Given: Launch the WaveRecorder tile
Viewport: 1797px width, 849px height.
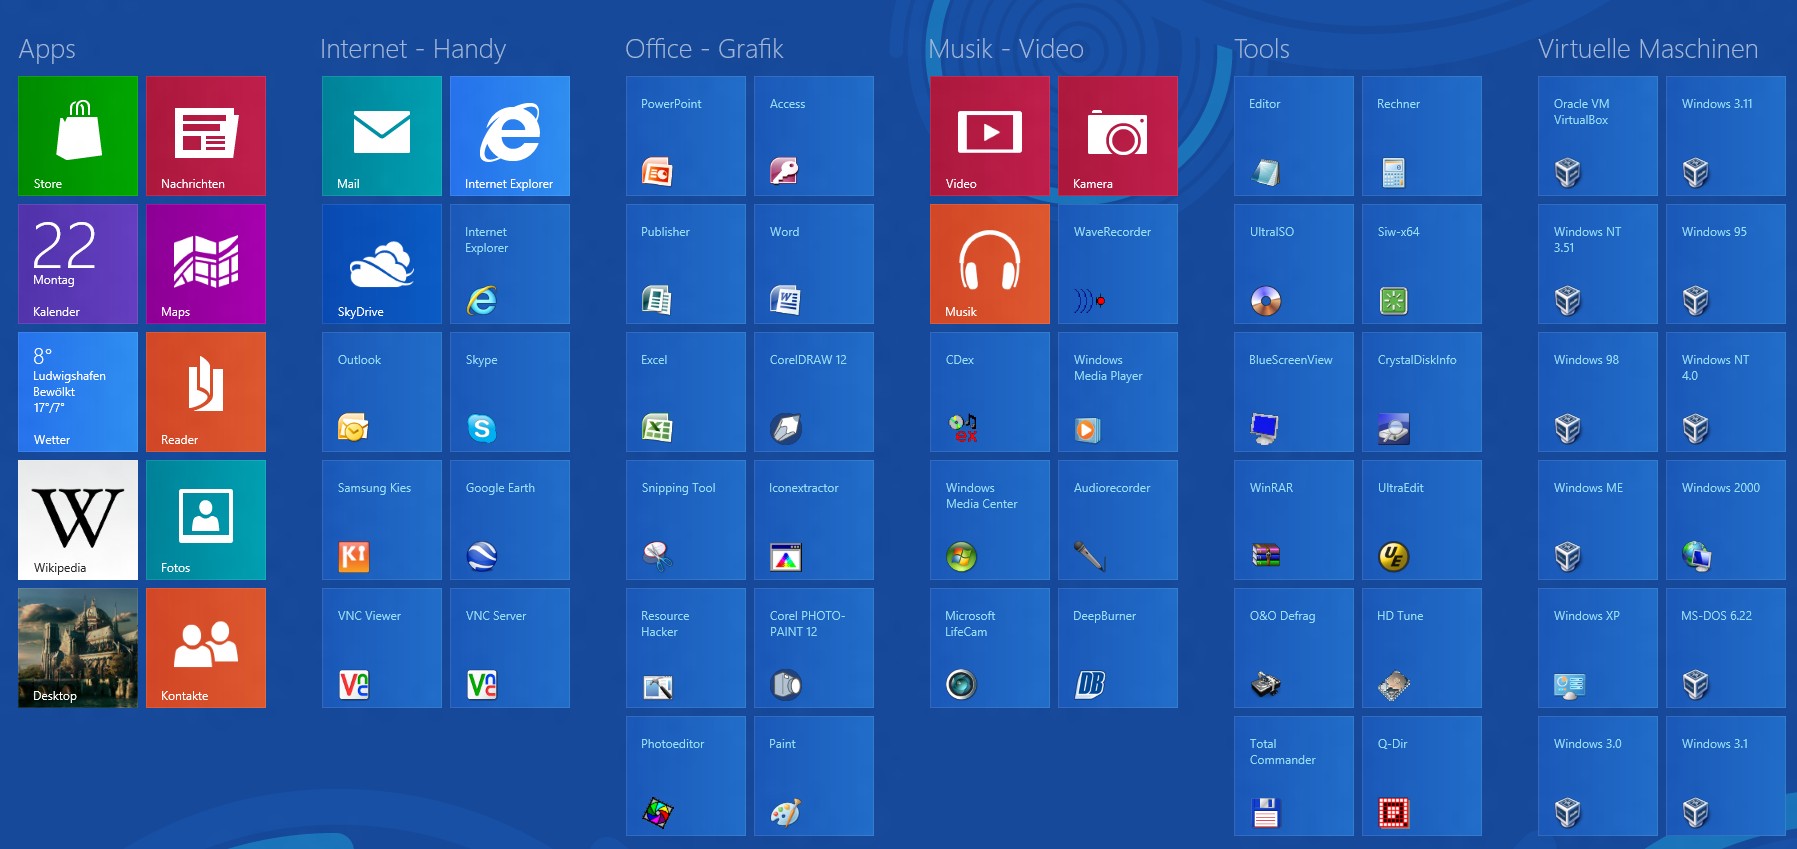Looking at the screenshot, I should [x=1118, y=264].
